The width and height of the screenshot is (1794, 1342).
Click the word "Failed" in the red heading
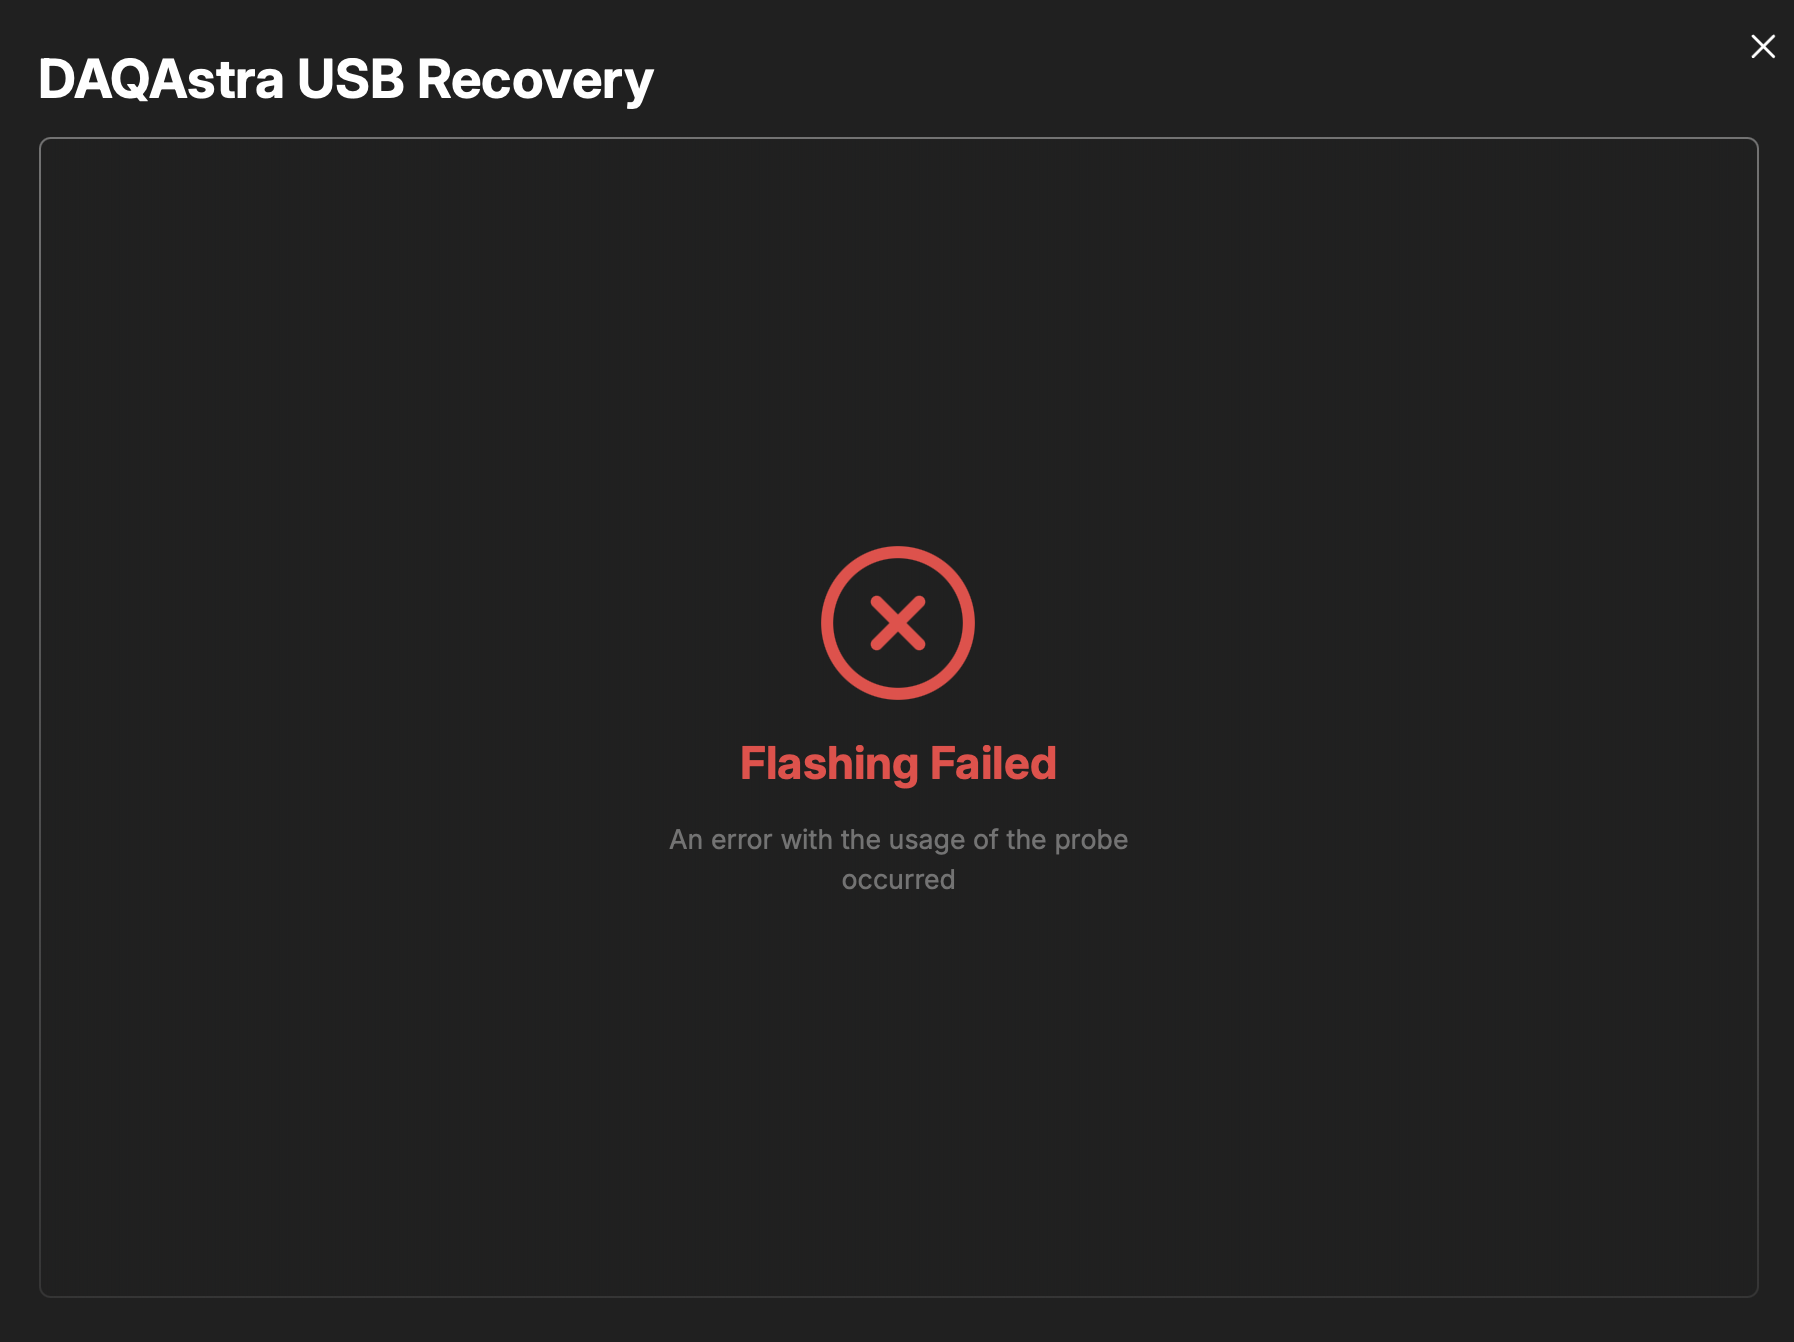993,764
